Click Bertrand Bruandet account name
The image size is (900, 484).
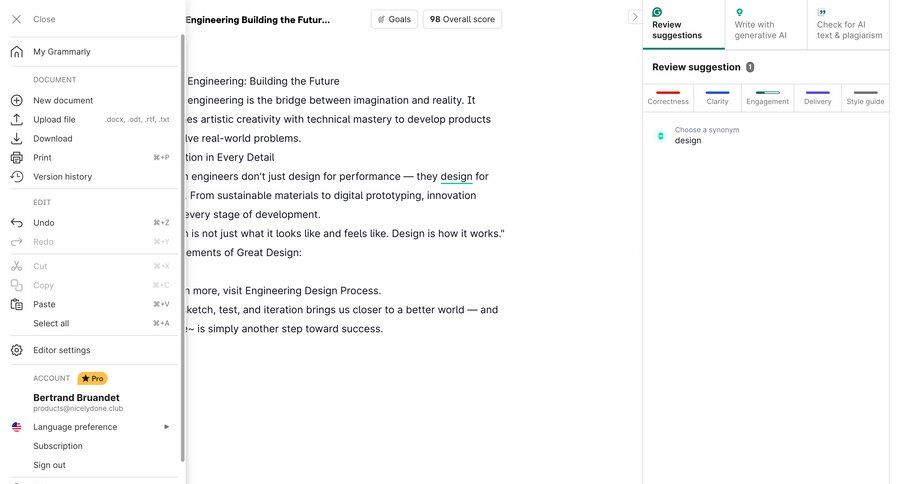coord(76,397)
